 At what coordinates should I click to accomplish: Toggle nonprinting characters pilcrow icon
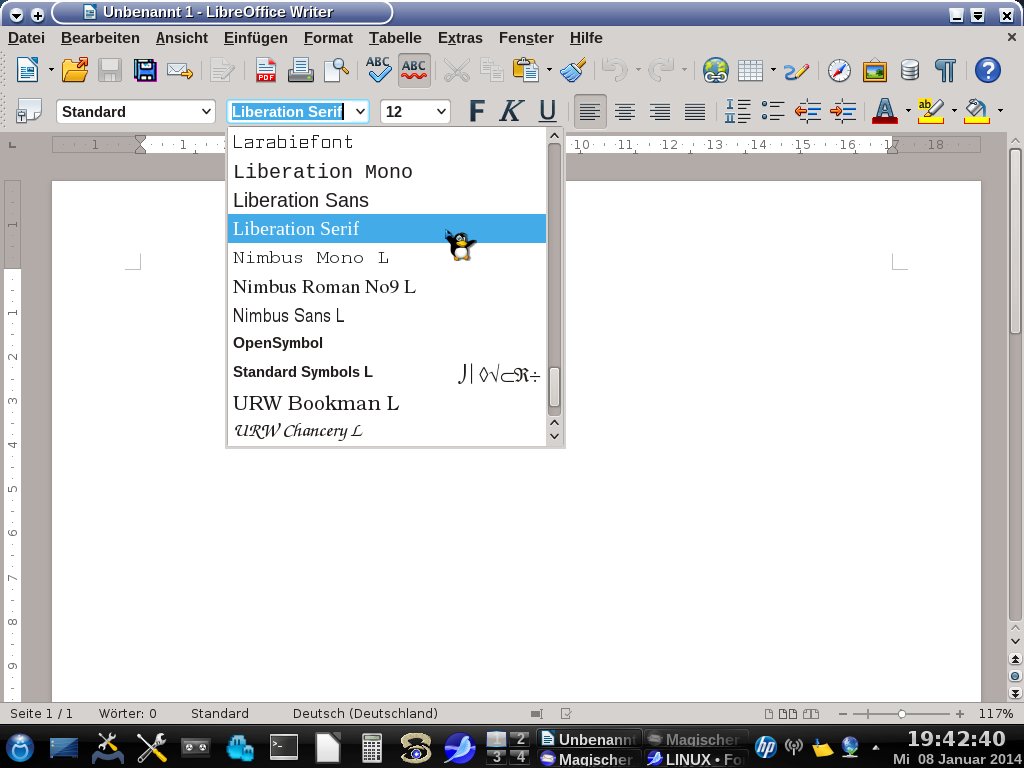click(945, 70)
